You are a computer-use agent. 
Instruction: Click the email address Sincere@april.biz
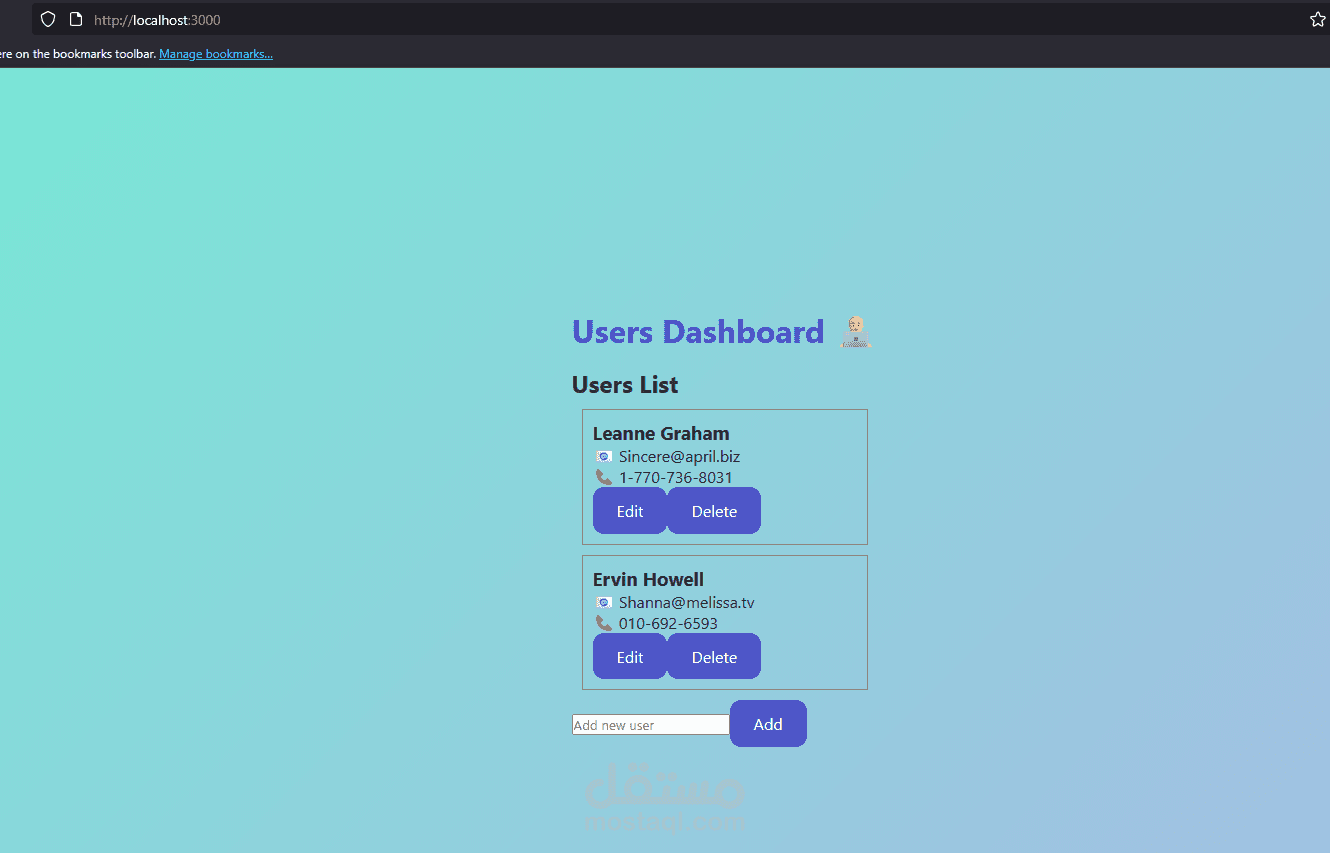point(679,456)
